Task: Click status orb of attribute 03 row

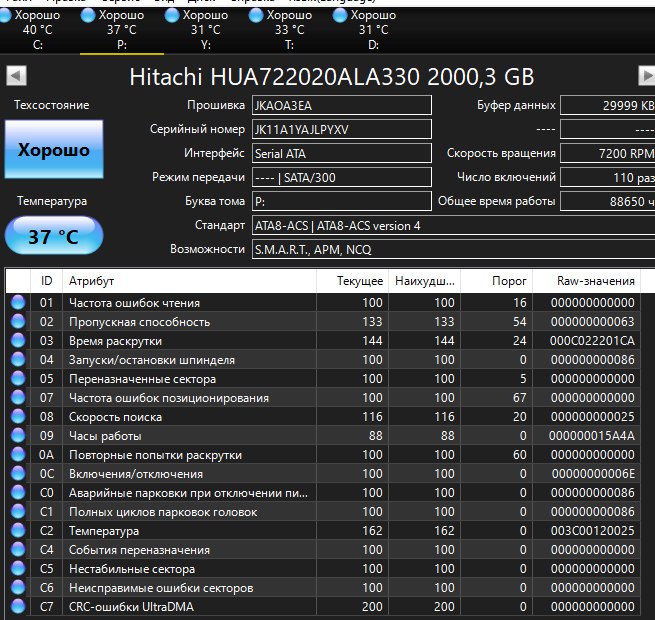Action: coord(18,340)
